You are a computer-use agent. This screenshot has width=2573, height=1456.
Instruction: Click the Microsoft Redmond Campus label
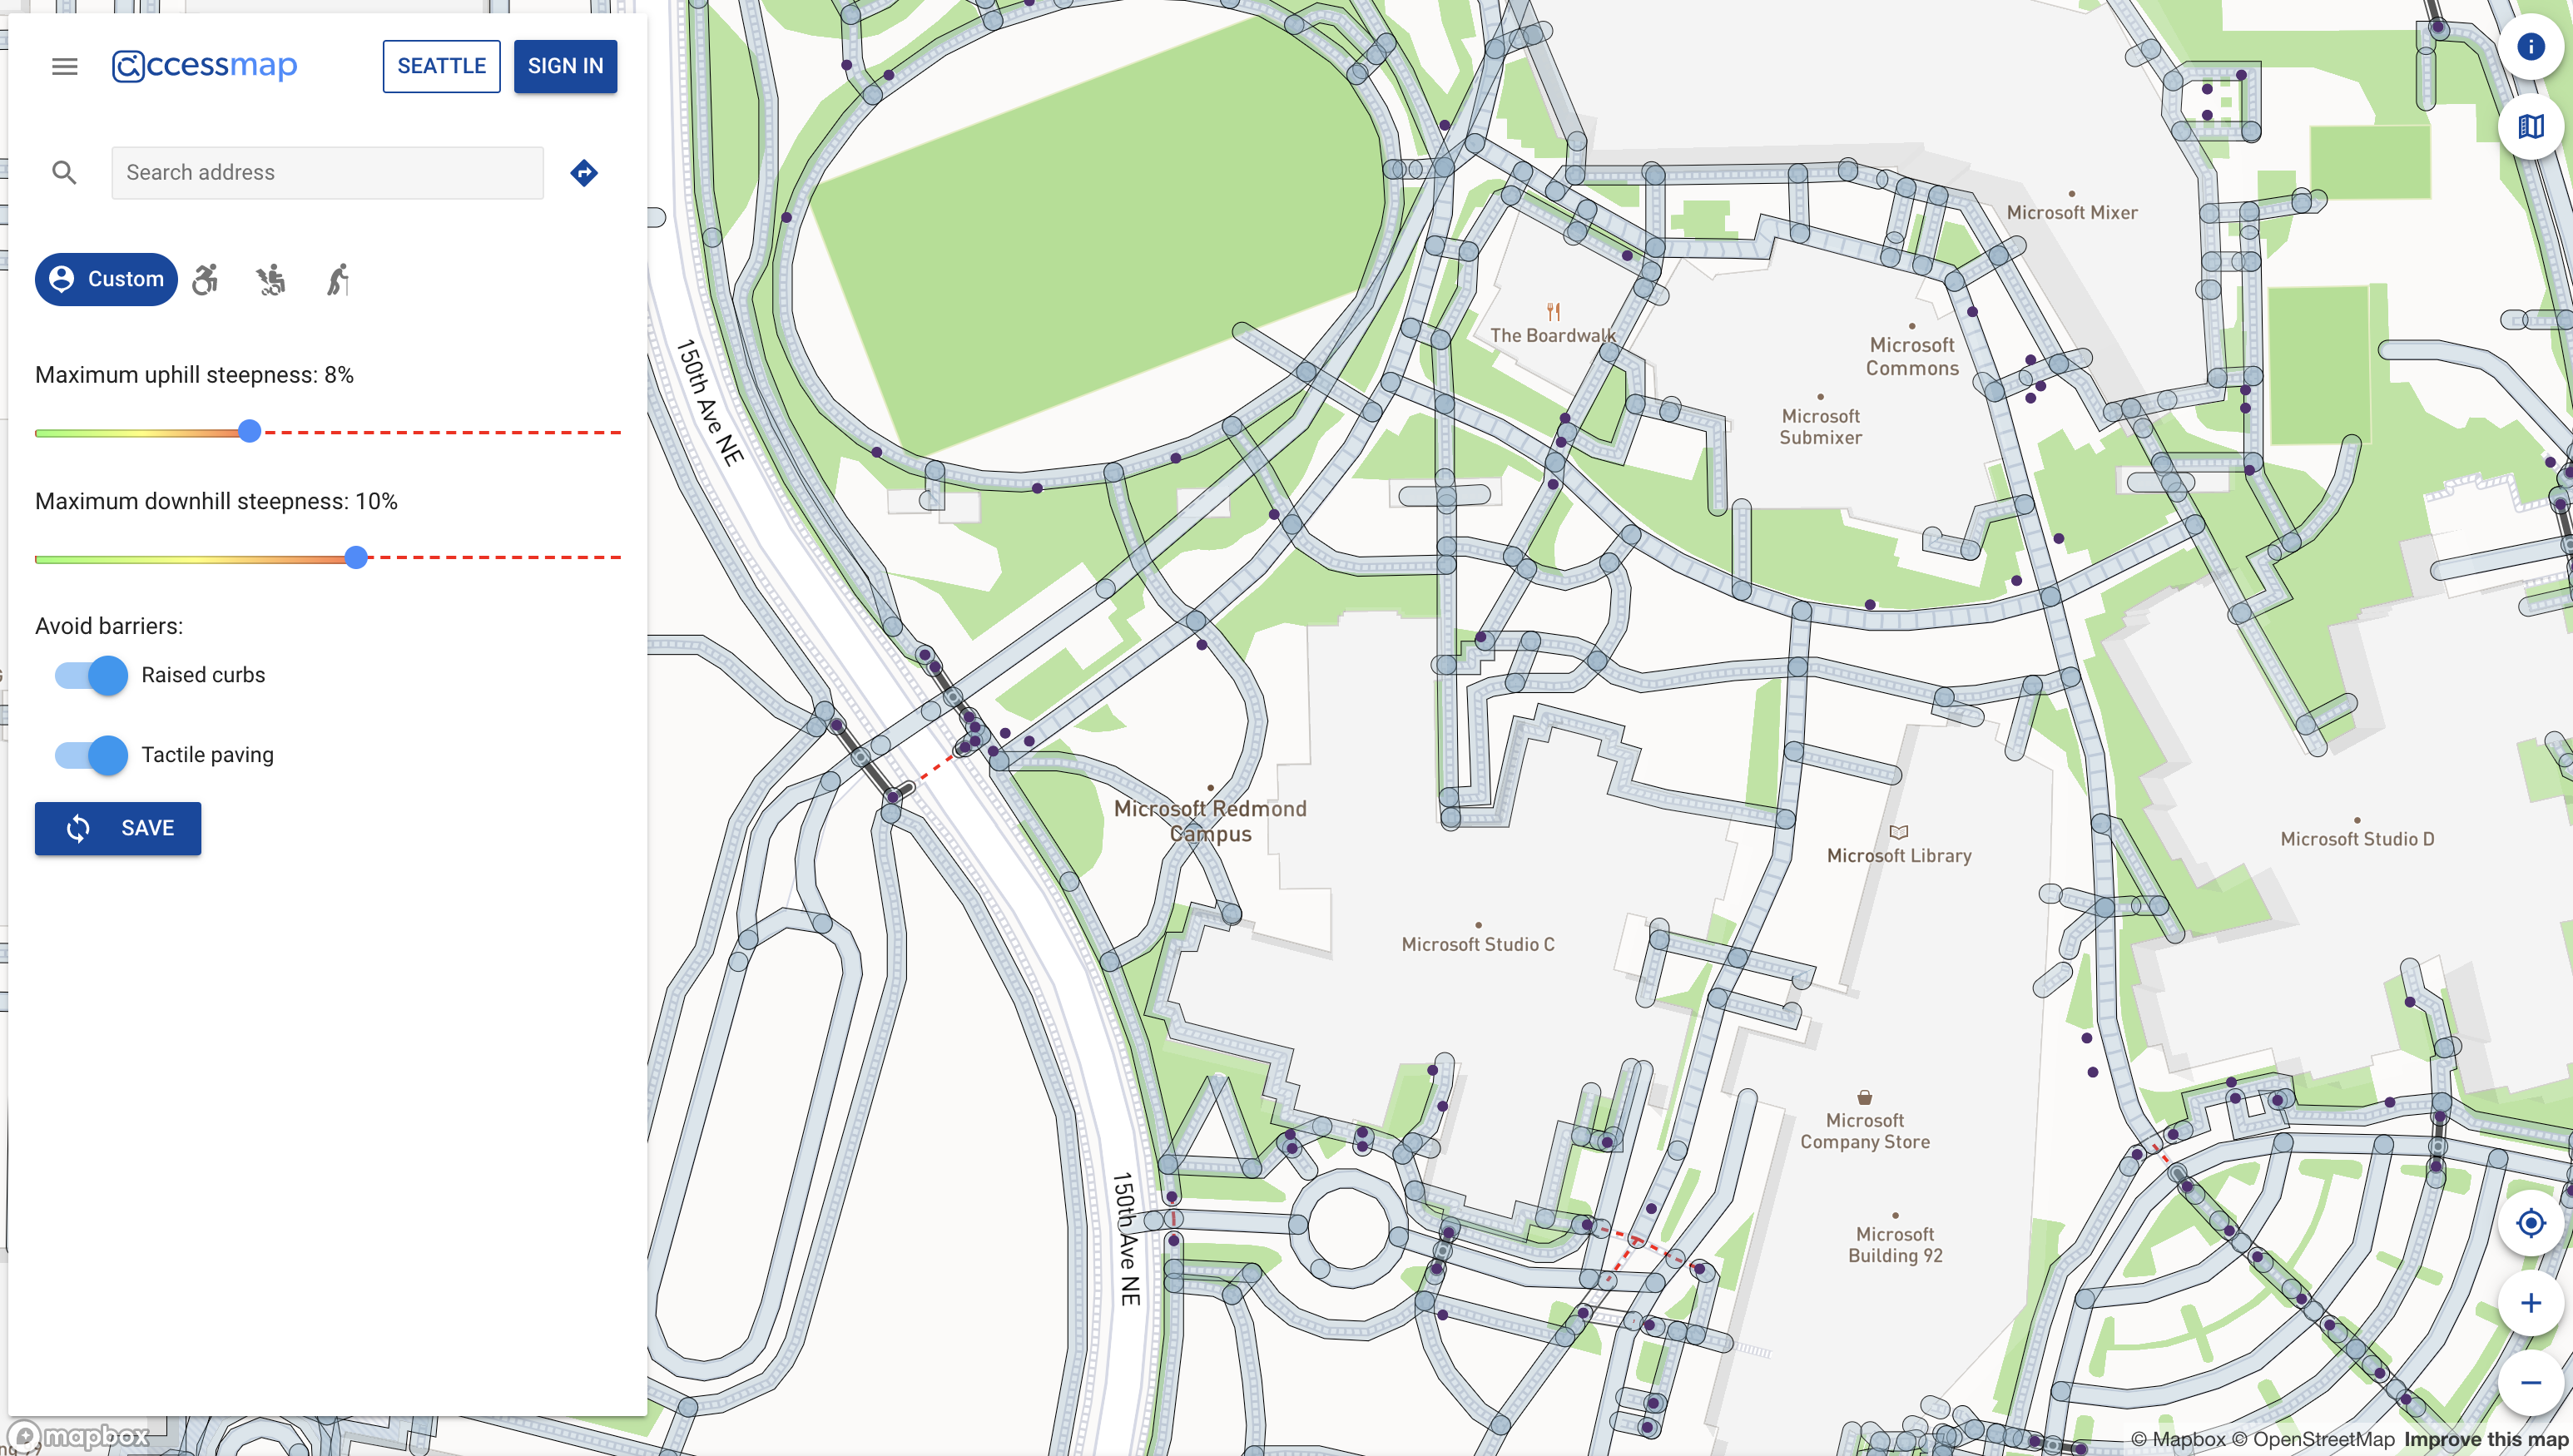(1210, 821)
